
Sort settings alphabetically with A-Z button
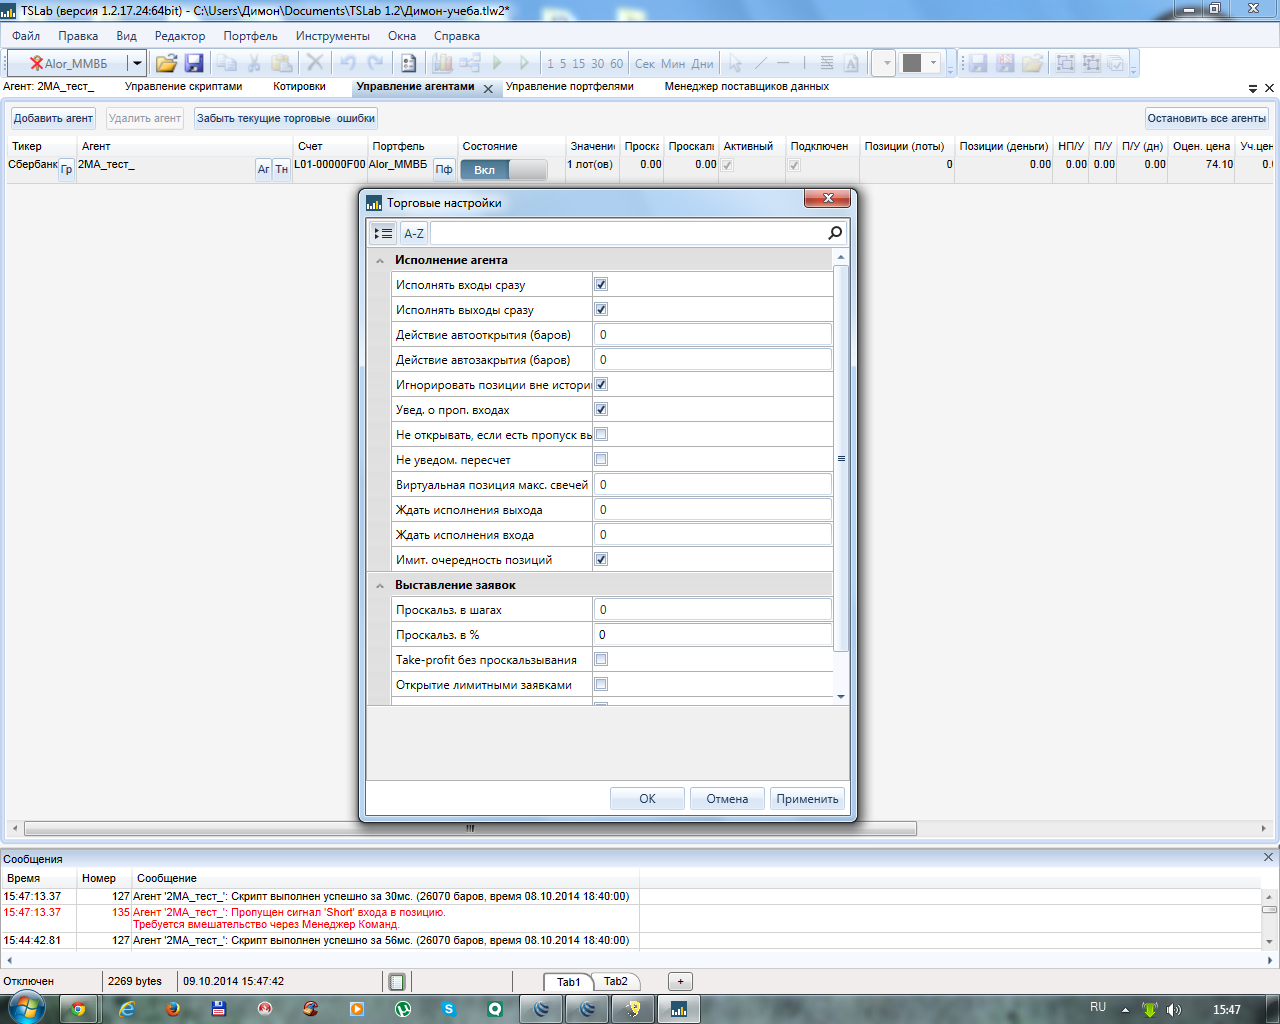click(x=414, y=233)
